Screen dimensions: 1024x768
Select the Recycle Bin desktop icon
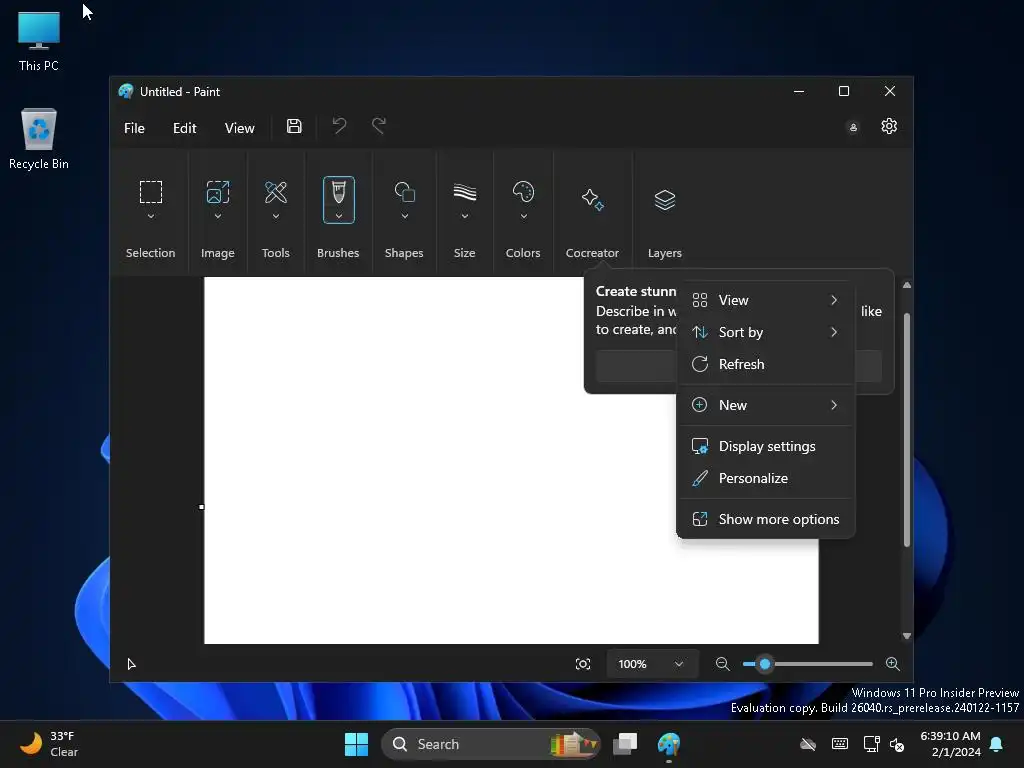39,138
